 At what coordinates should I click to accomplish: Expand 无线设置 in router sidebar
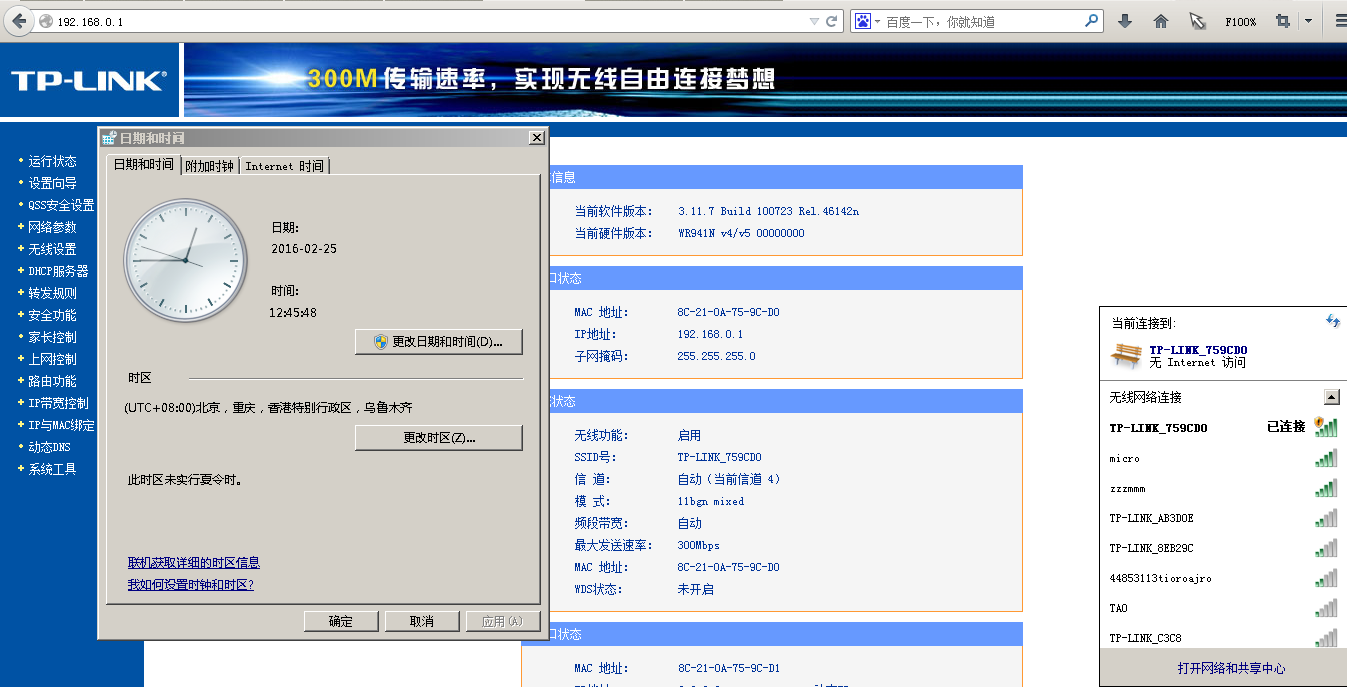click(52, 249)
